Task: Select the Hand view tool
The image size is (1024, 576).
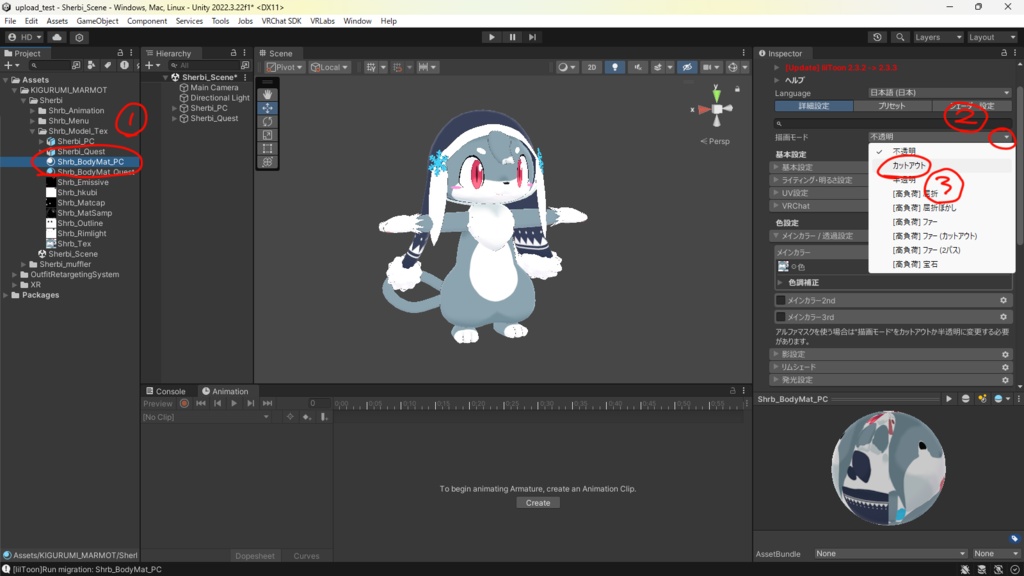Action: pos(267,95)
